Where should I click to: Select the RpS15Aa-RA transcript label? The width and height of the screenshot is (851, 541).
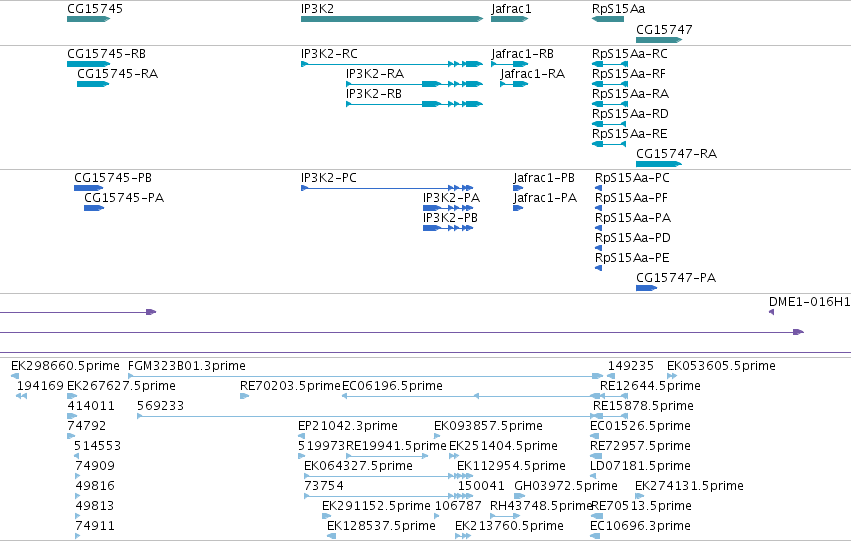point(630,94)
